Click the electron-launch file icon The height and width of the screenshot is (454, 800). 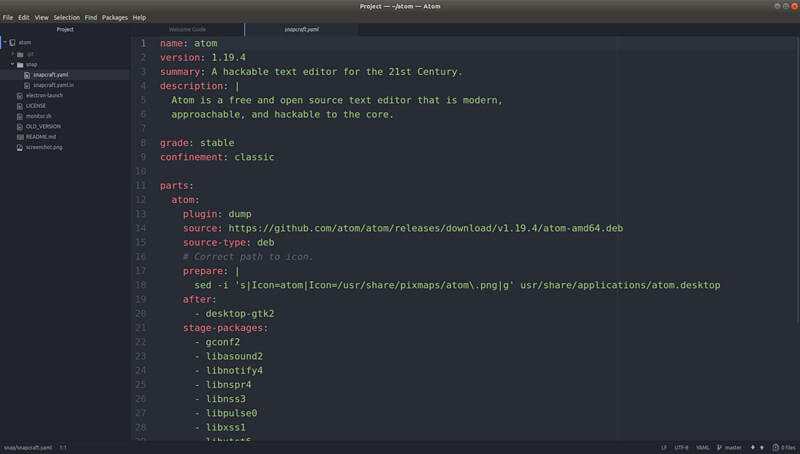(x=19, y=95)
